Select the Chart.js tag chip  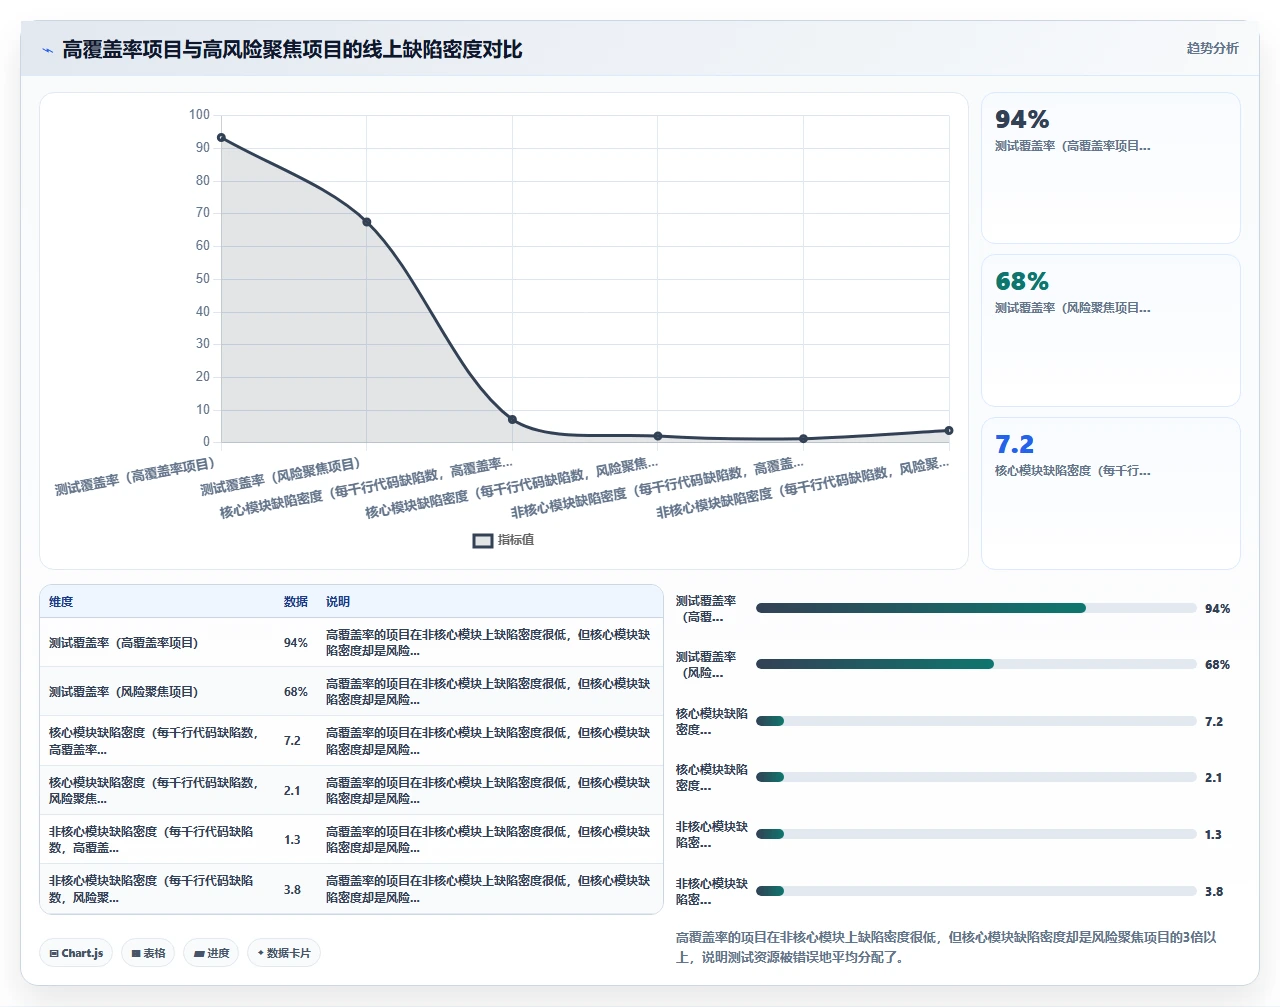(x=76, y=953)
